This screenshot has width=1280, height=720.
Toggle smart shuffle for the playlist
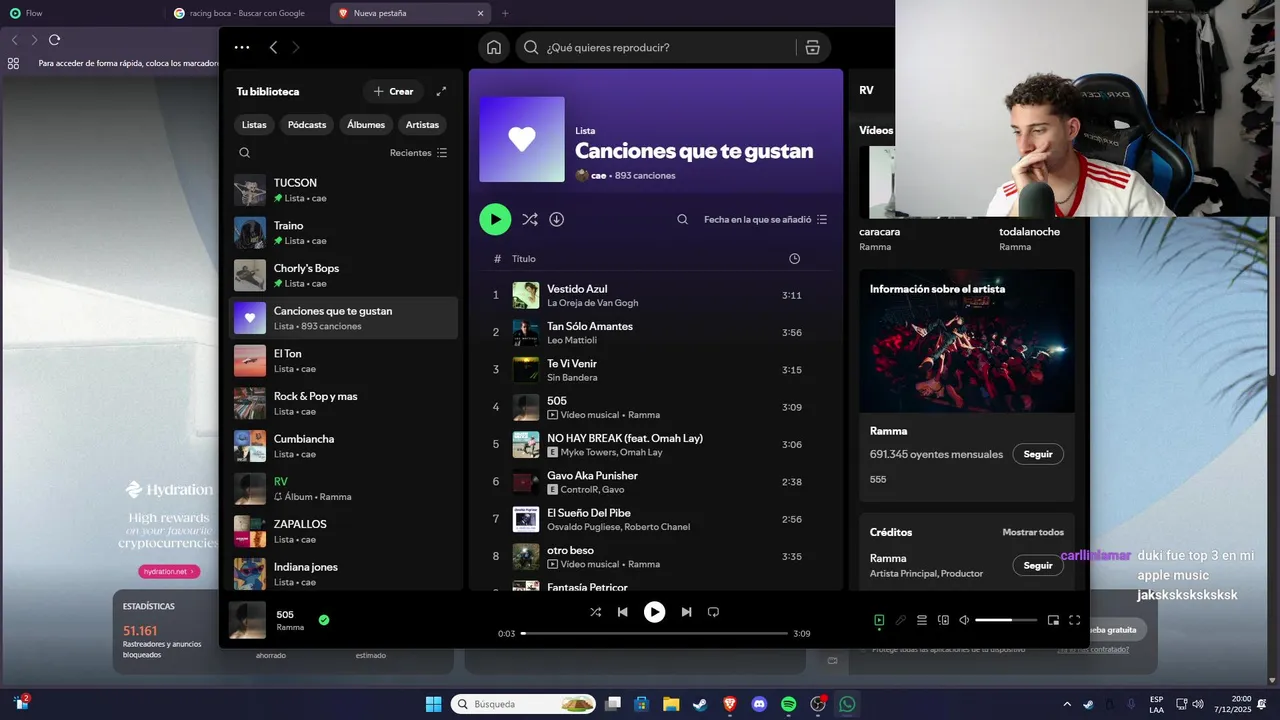click(x=529, y=219)
